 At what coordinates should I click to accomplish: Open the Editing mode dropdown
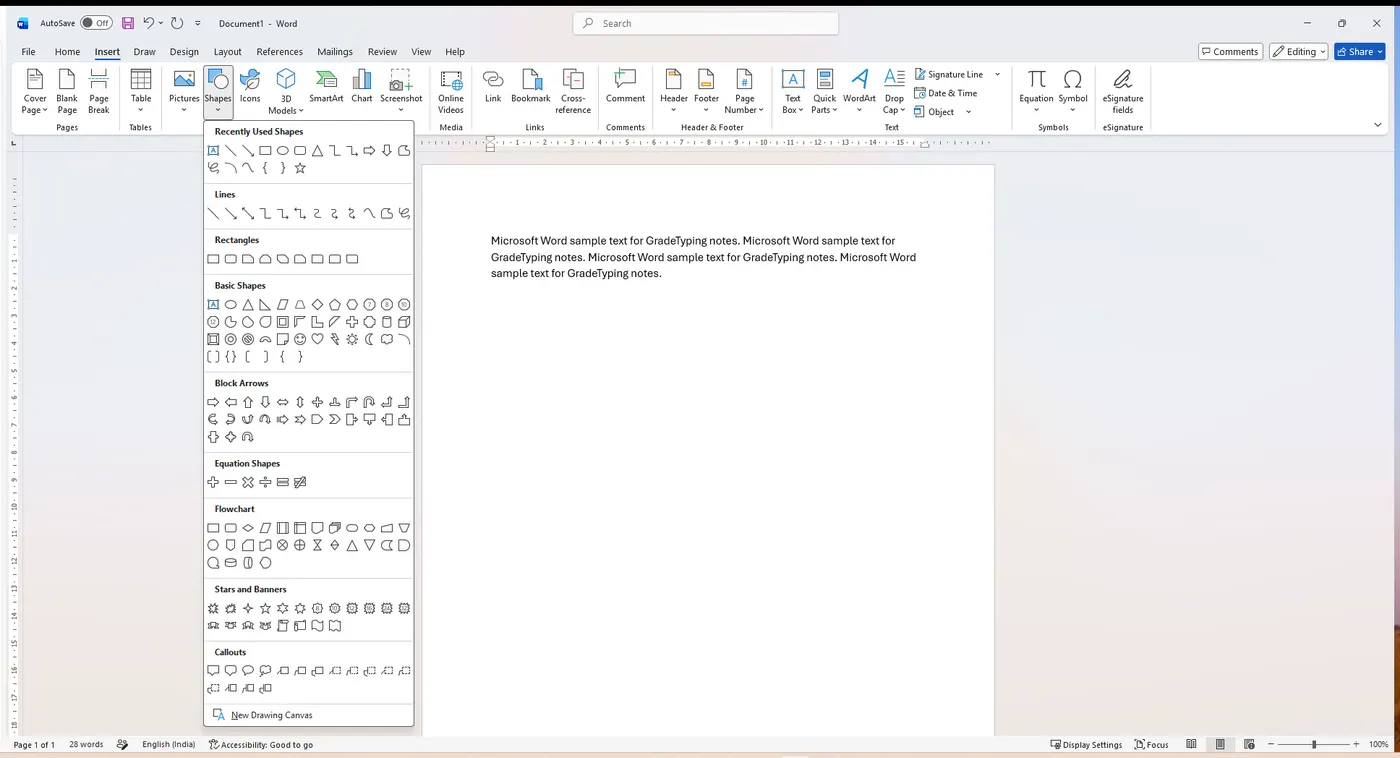tap(1299, 52)
